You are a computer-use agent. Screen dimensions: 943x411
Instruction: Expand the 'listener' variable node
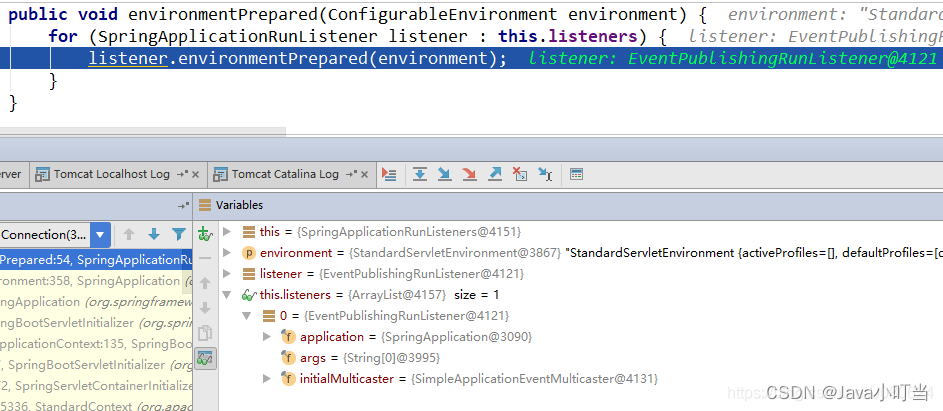227,274
